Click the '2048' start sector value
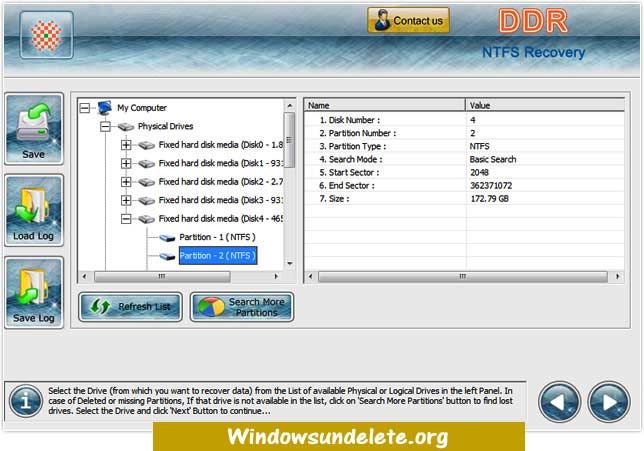The width and height of the screenshot is (644, 451). pyautogui.click(x=479, y=173)
